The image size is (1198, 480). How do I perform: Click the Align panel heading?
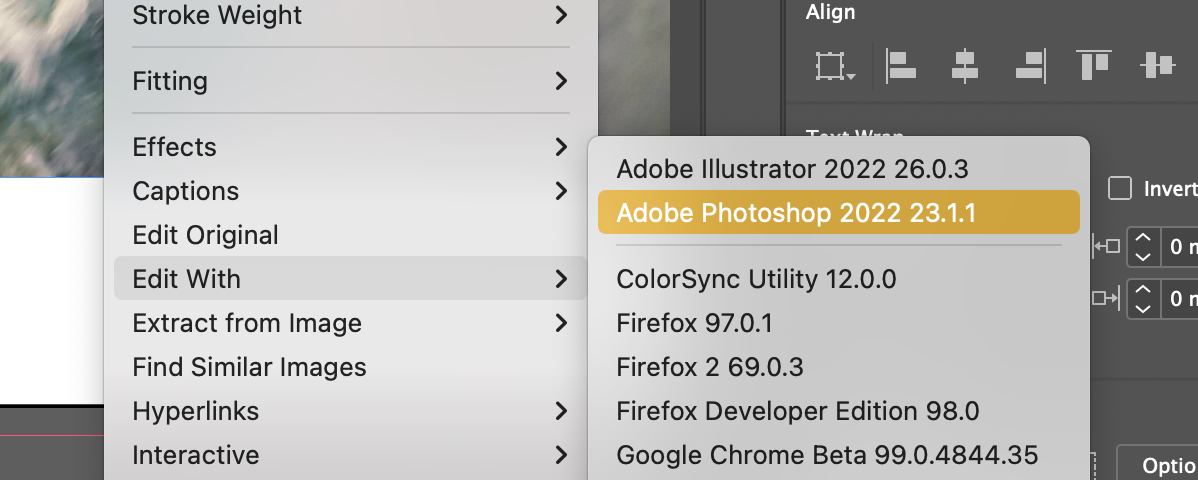(830, 12)
